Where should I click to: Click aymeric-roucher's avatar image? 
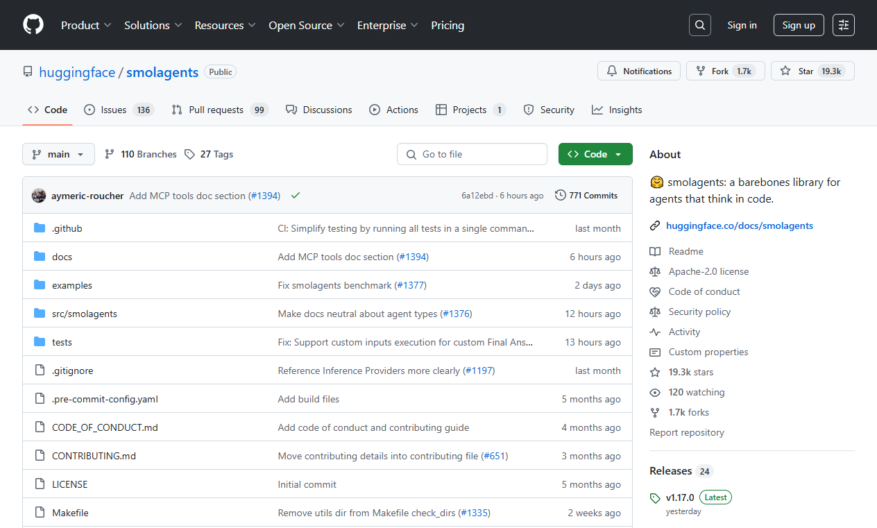pyautogui.click(x=39, y=195)
